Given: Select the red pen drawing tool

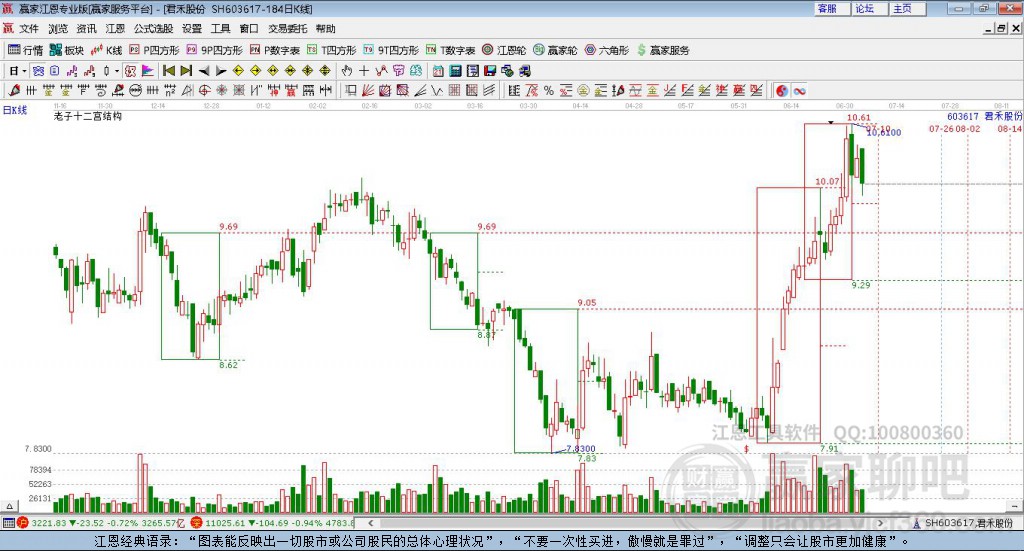Looking at the screenshot, I should 14,91.
